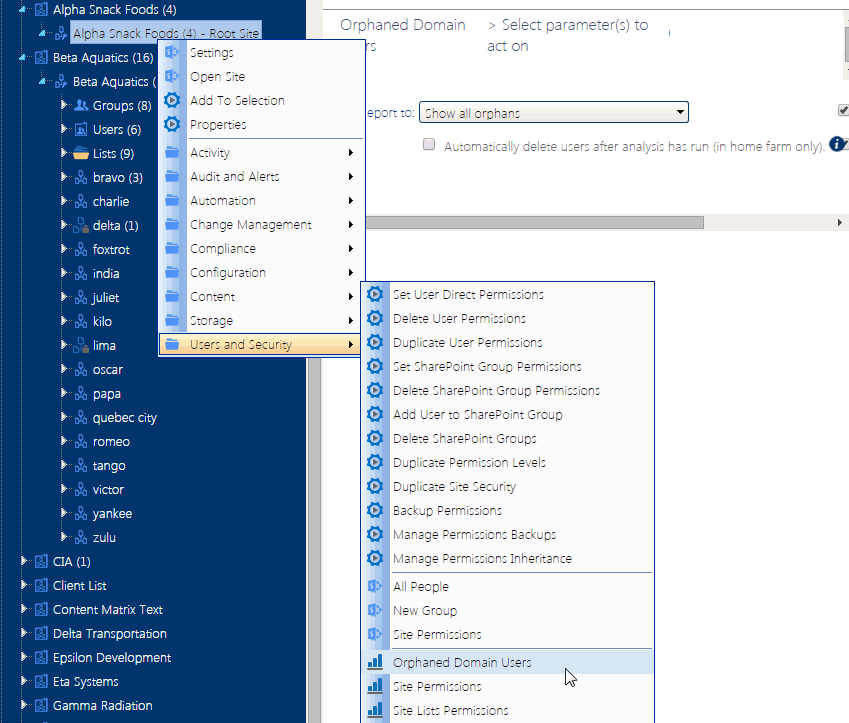Screen dimensions: 849x723
Task: Select Manage Permissions Inheritance menu entry
Action: [x=482, y=559]
